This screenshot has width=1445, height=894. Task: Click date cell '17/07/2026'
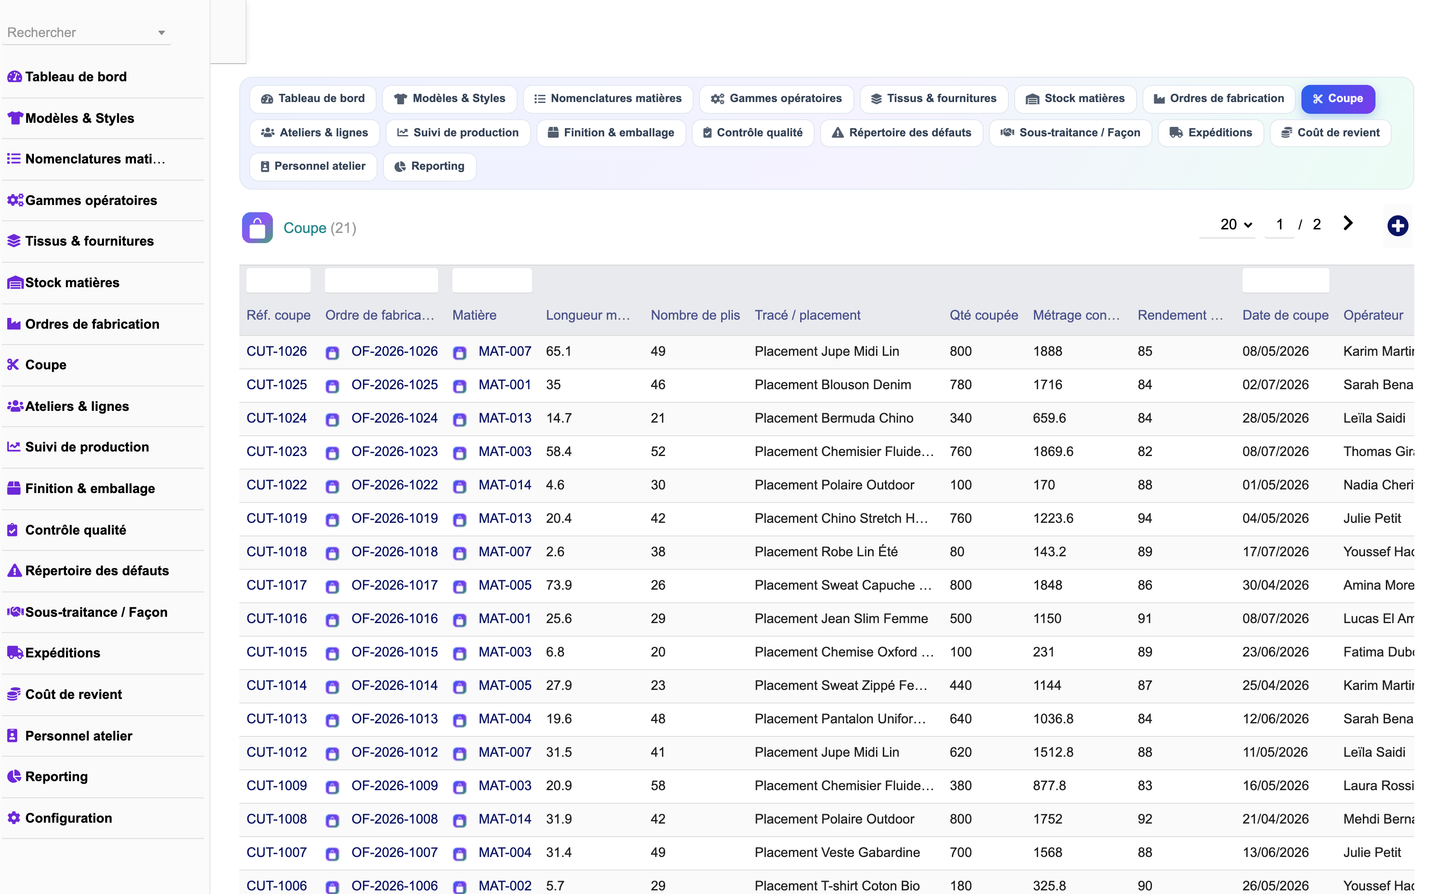pos(1275,552)
